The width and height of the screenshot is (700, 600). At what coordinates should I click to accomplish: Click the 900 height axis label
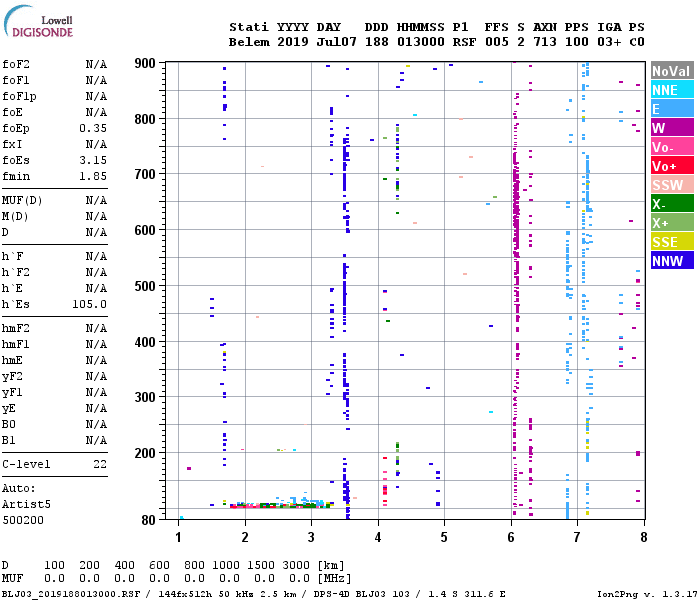click(x=145, y=63)
